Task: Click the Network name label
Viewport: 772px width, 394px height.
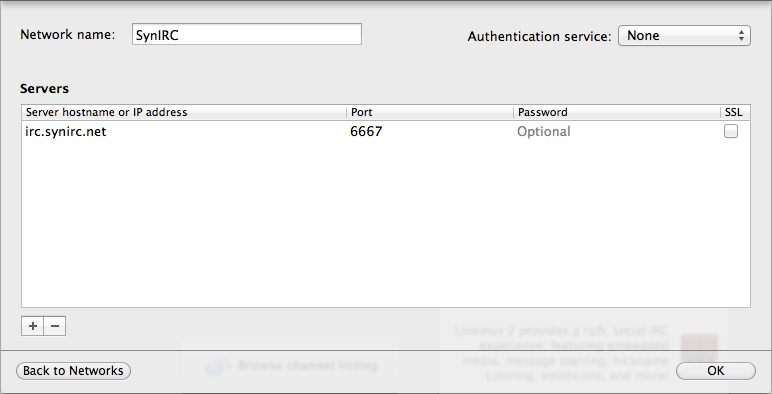Action: (67, 34)
